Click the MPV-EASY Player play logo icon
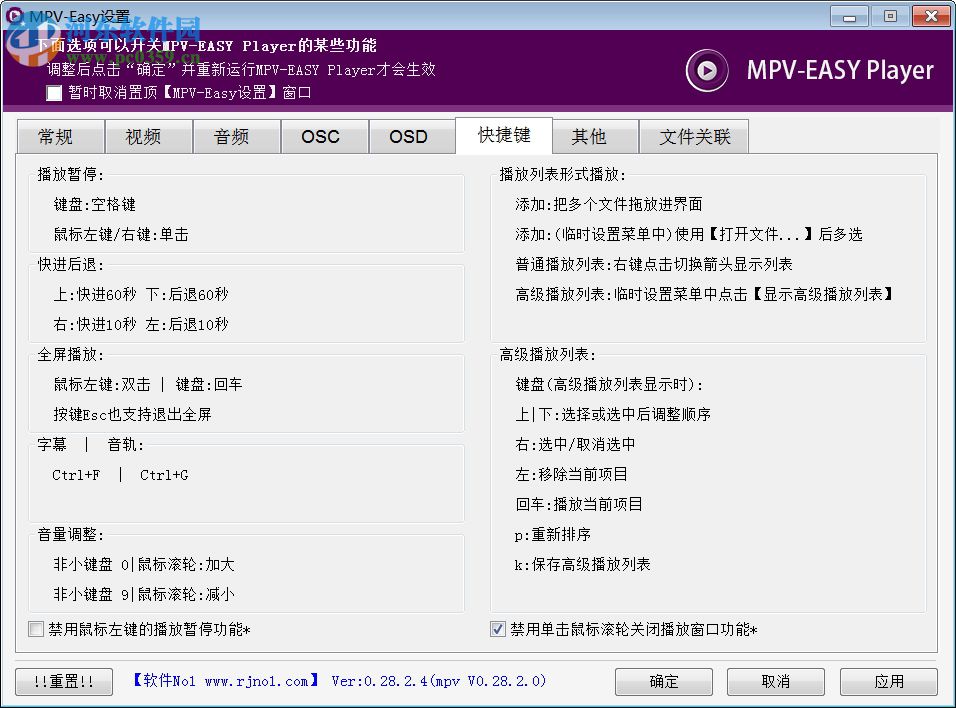 707,71
